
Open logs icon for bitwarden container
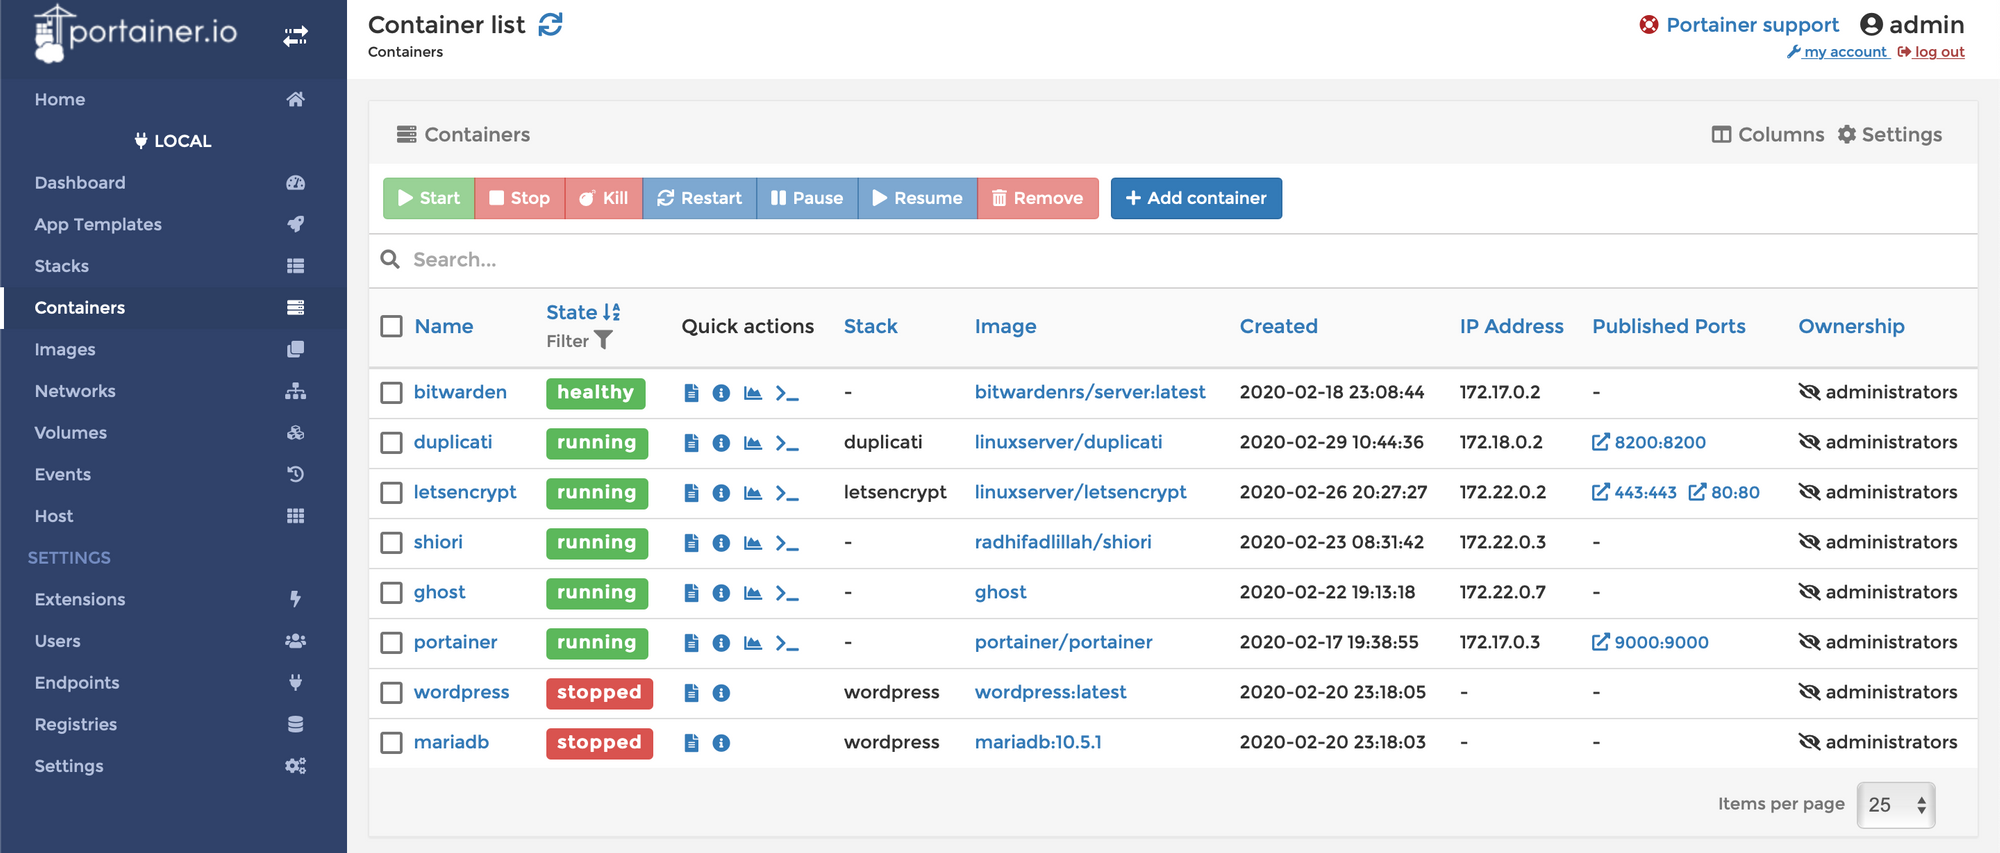691,393
